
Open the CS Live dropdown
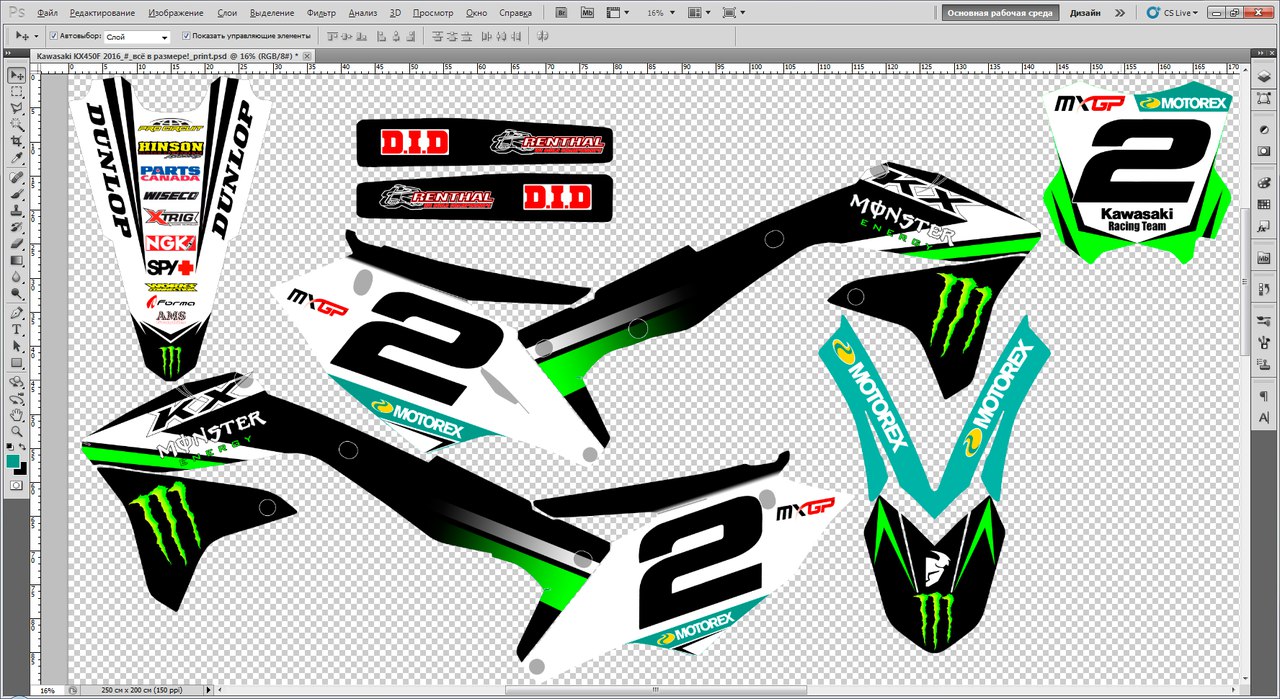click(x=1172, y=13)
